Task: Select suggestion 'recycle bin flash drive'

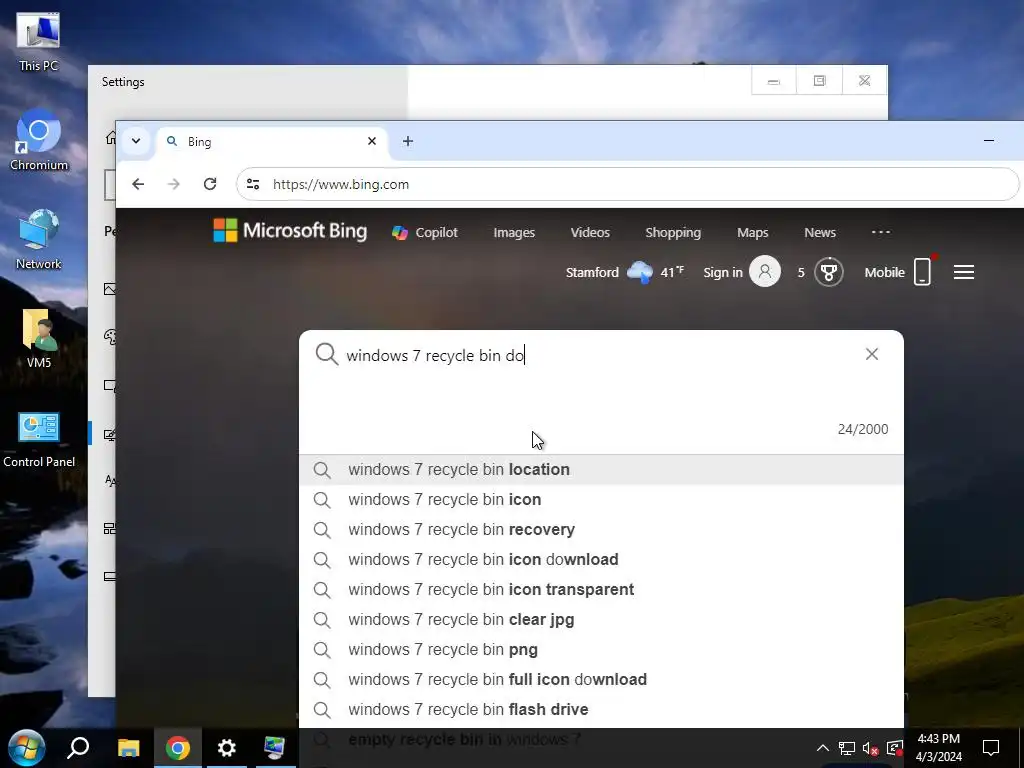Action: [601, 710]
